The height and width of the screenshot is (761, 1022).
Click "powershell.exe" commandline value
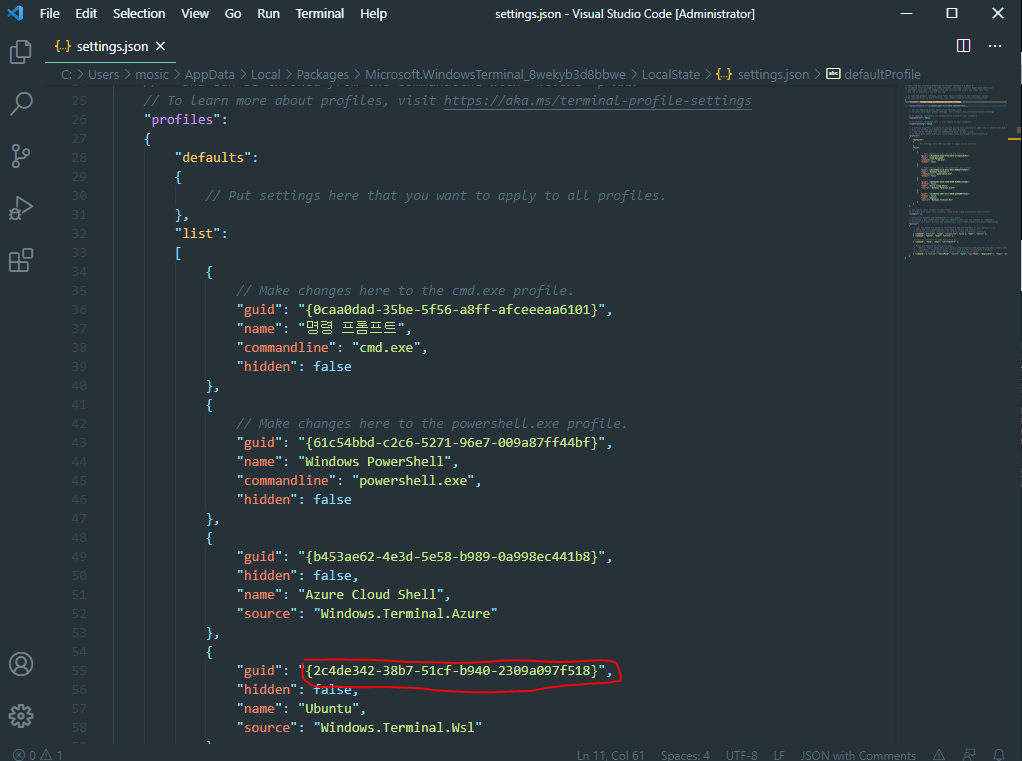click(x=413, y=480)
